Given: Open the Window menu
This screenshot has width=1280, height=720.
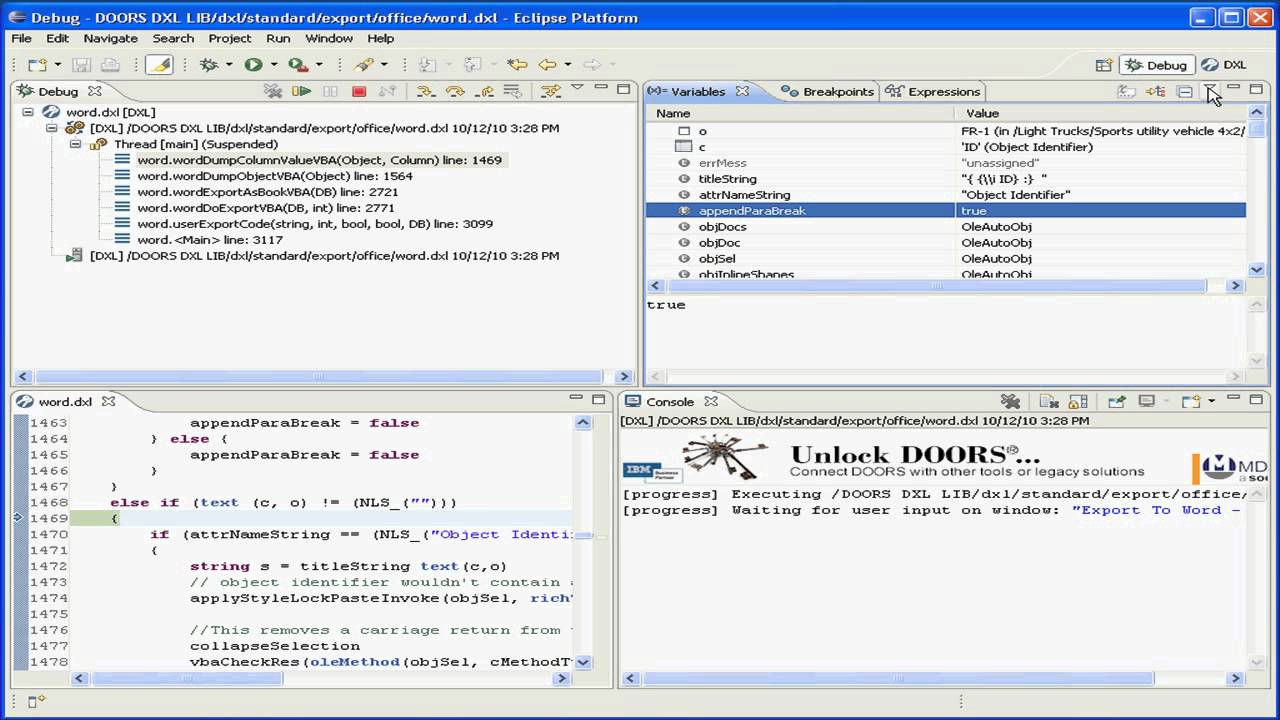Looking at the screenshot, I should (x=328, y=38).
